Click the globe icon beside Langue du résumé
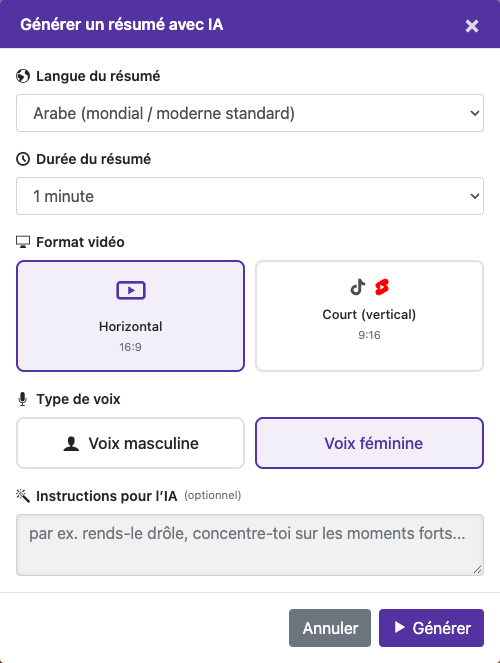The width and height of the screenshot is (500, 663). click(23, 76)
